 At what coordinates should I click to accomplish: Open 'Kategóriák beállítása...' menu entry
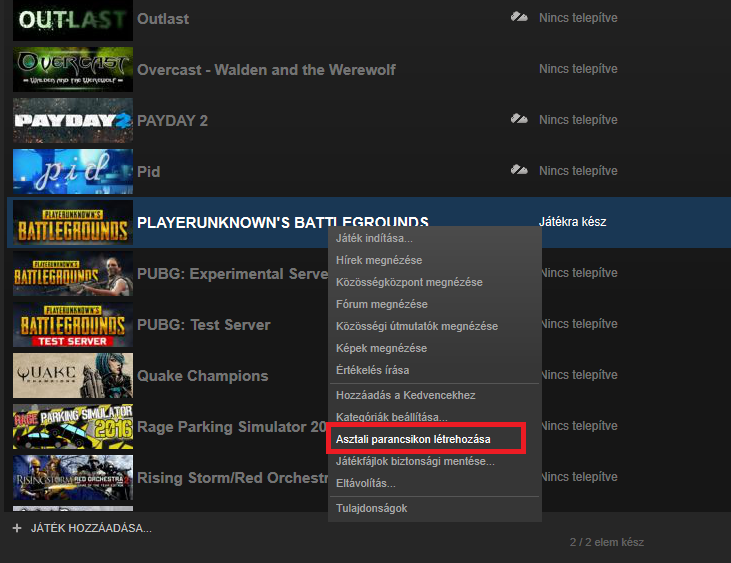[x=392, y=417]
